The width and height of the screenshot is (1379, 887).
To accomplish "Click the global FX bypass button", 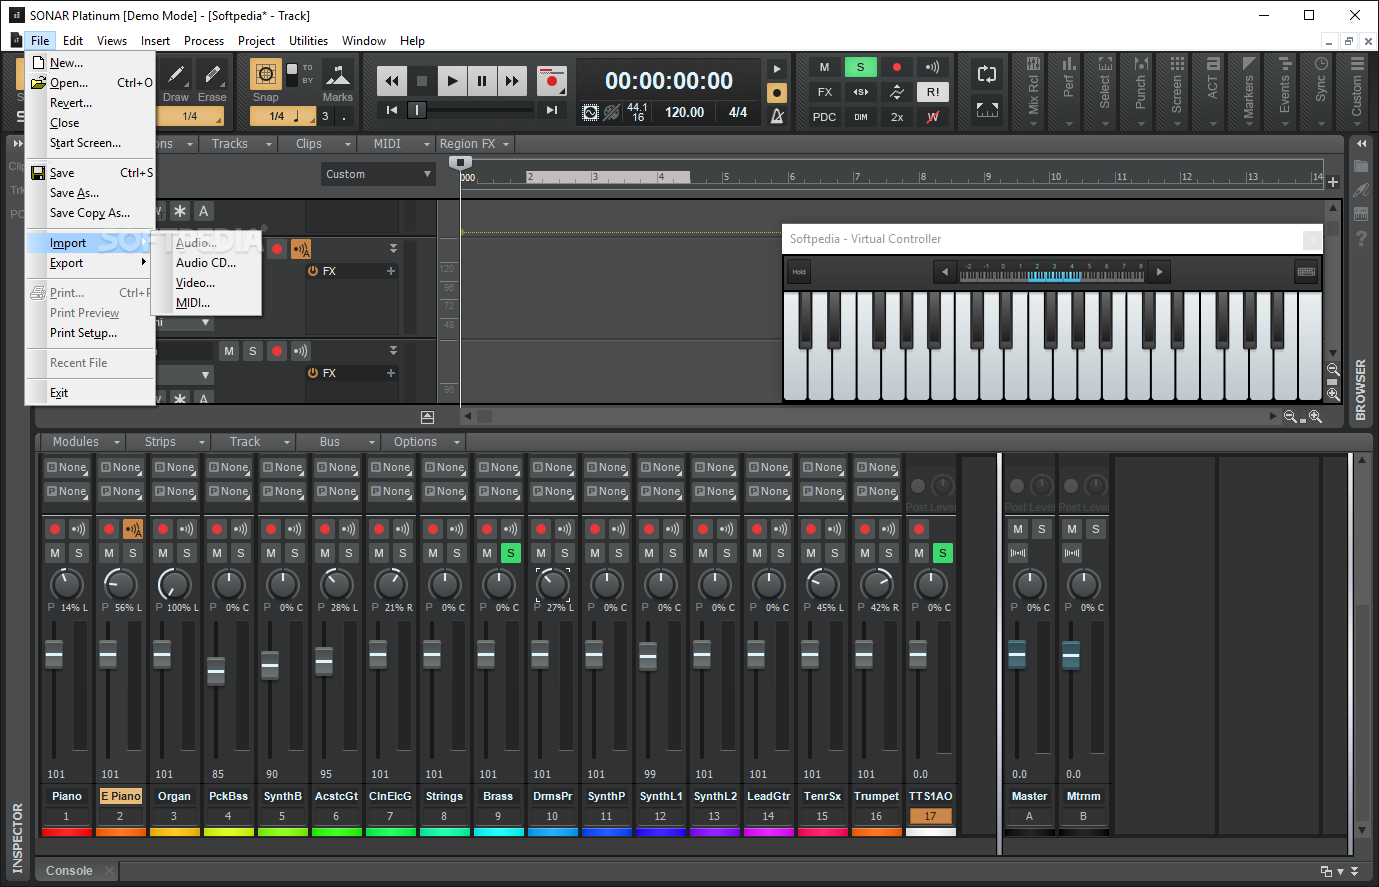I will [x=825, y=92].
